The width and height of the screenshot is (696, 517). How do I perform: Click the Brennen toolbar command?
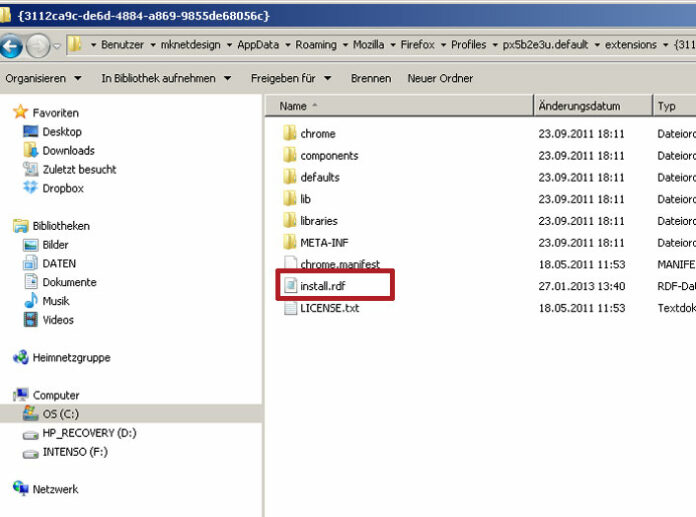click(371, 79)
